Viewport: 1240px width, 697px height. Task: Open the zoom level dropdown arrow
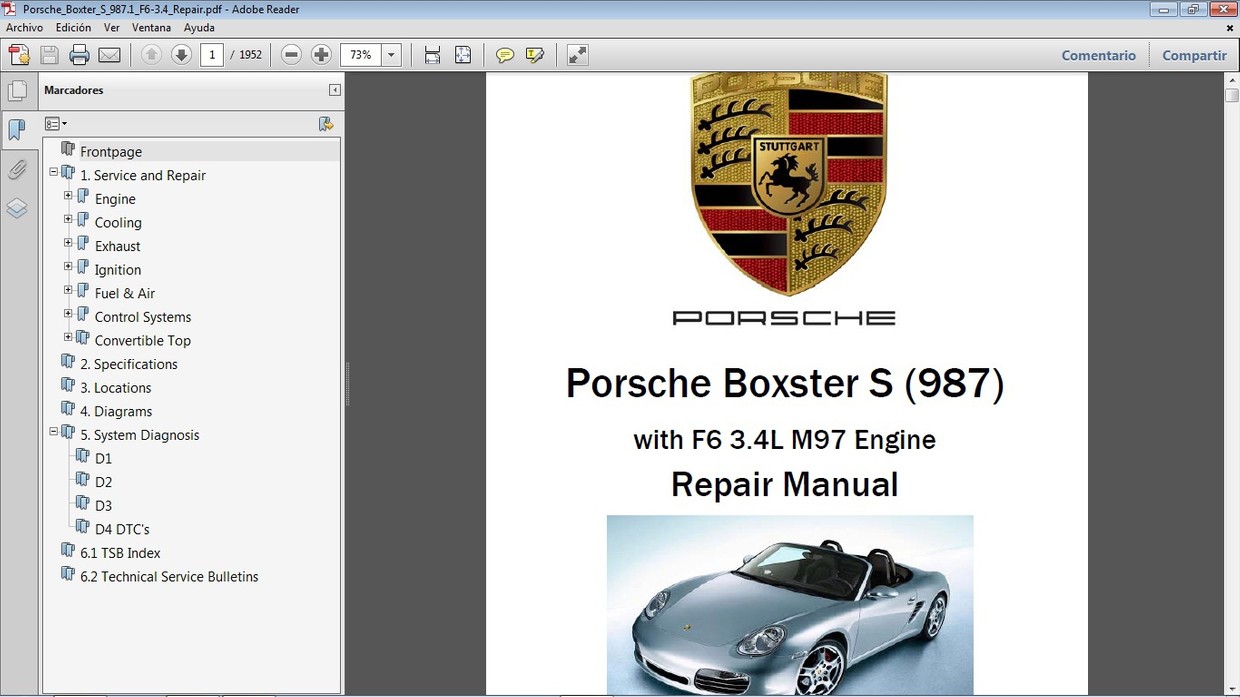[392, 55]
